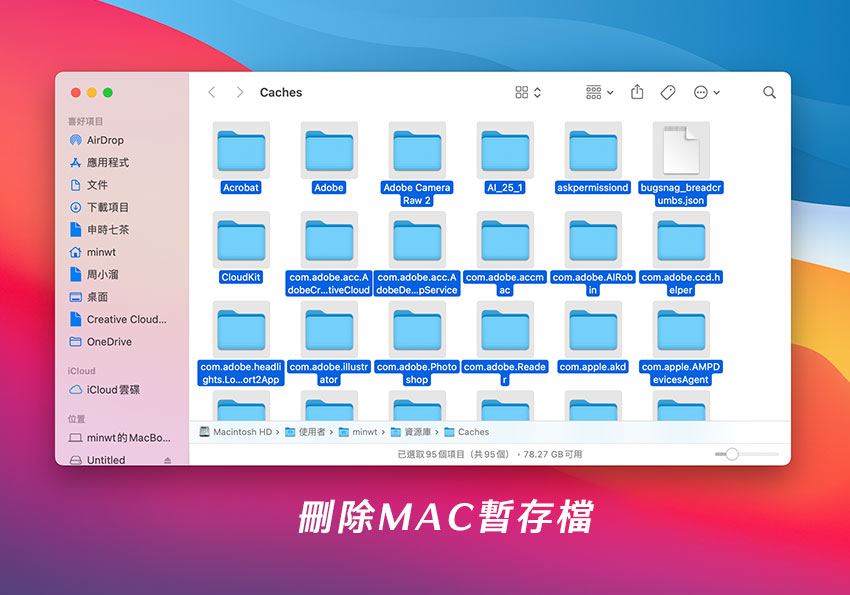Click the Share icon in the toolbar
850x595 pixels.
637,92
